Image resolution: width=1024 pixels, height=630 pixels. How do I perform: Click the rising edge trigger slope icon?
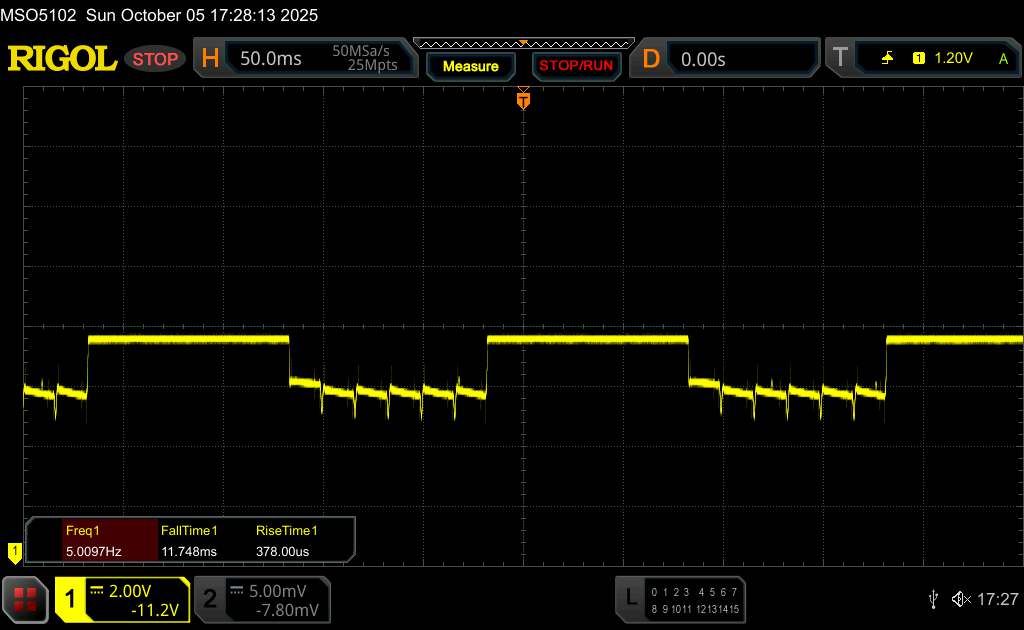887,59
